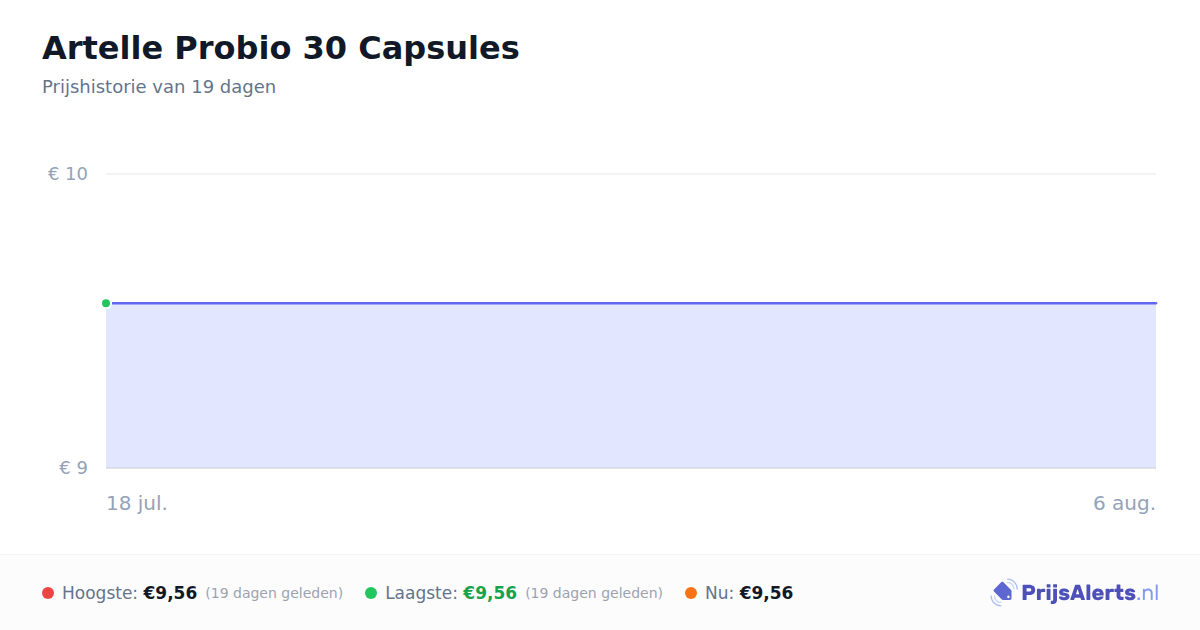Click the shaded area under price line

coord(631,386)
